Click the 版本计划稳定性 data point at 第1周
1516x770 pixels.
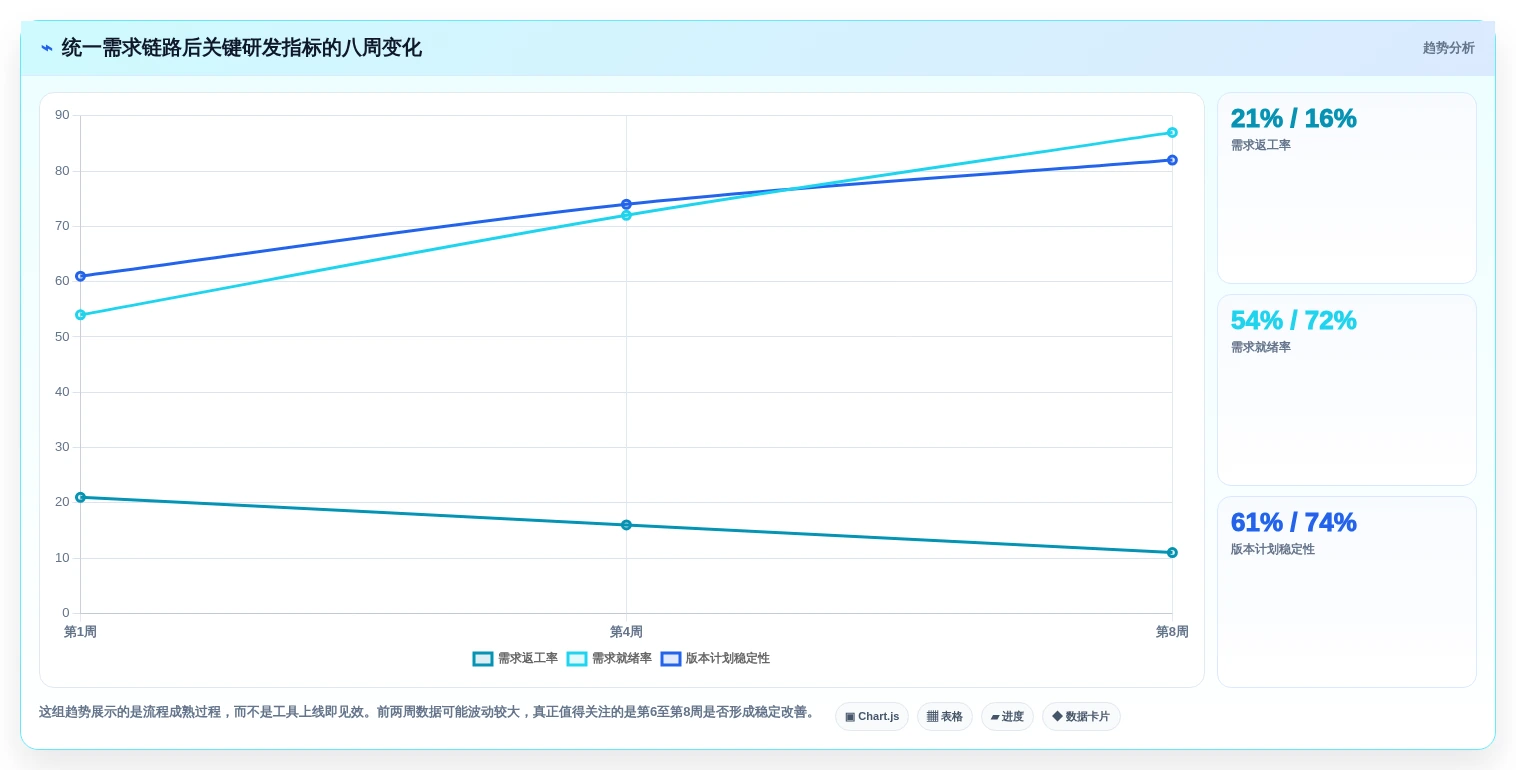(x=80, y=276)
